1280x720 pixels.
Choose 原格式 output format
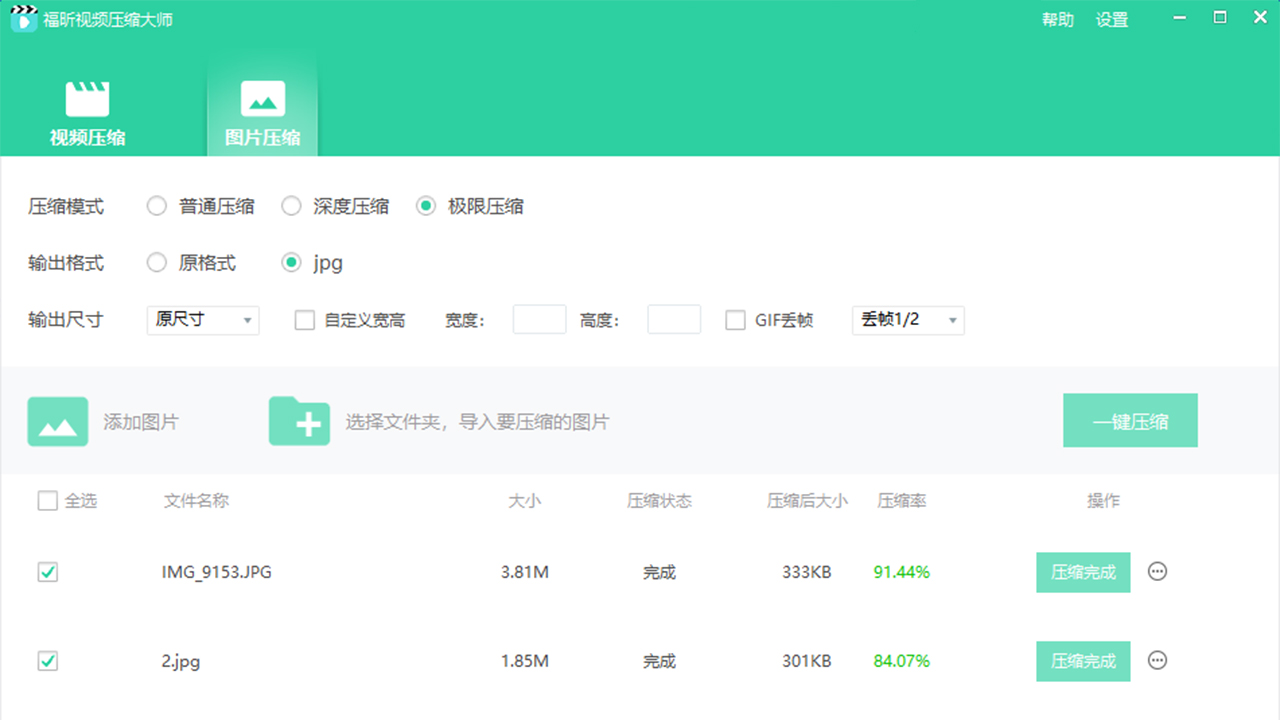click(156, 263)
